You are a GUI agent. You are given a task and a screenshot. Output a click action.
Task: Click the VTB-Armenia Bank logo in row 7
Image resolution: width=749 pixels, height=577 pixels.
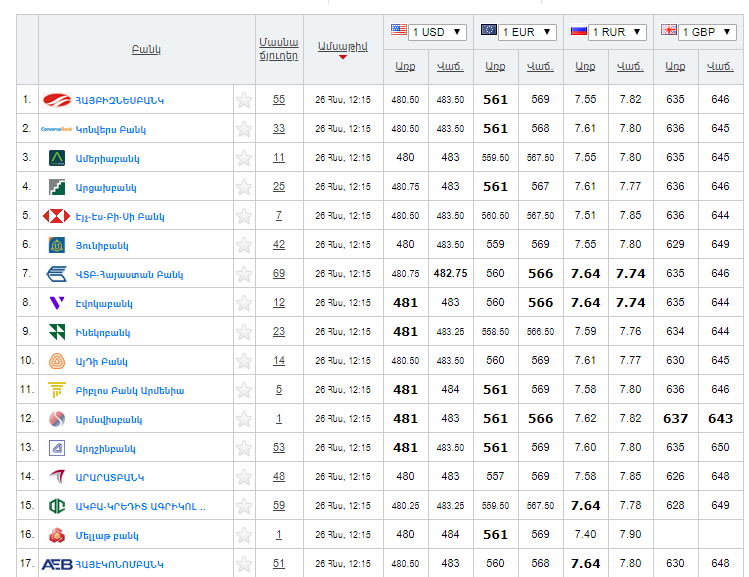click(x=56, y=274)
